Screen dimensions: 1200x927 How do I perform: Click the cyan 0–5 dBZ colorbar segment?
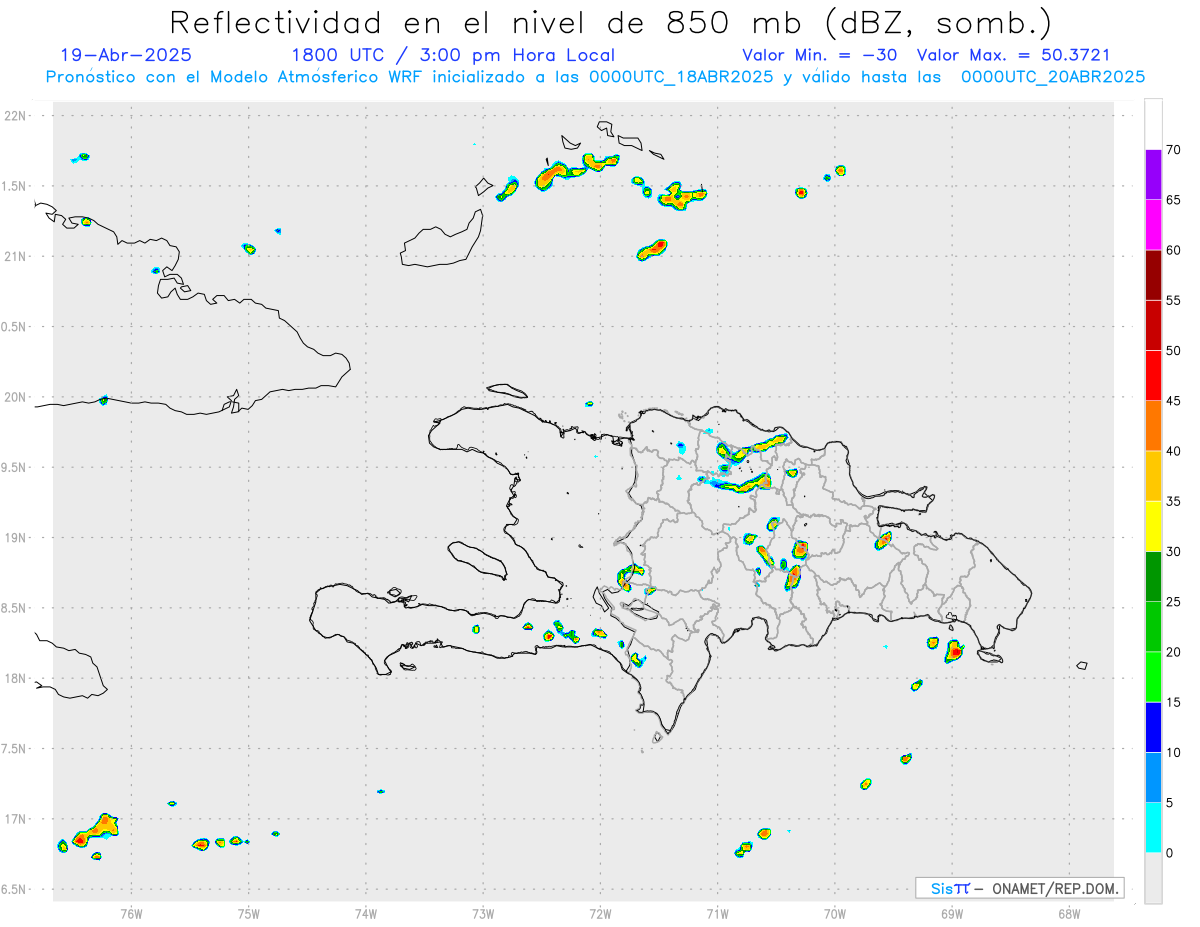pos(1153,828)
